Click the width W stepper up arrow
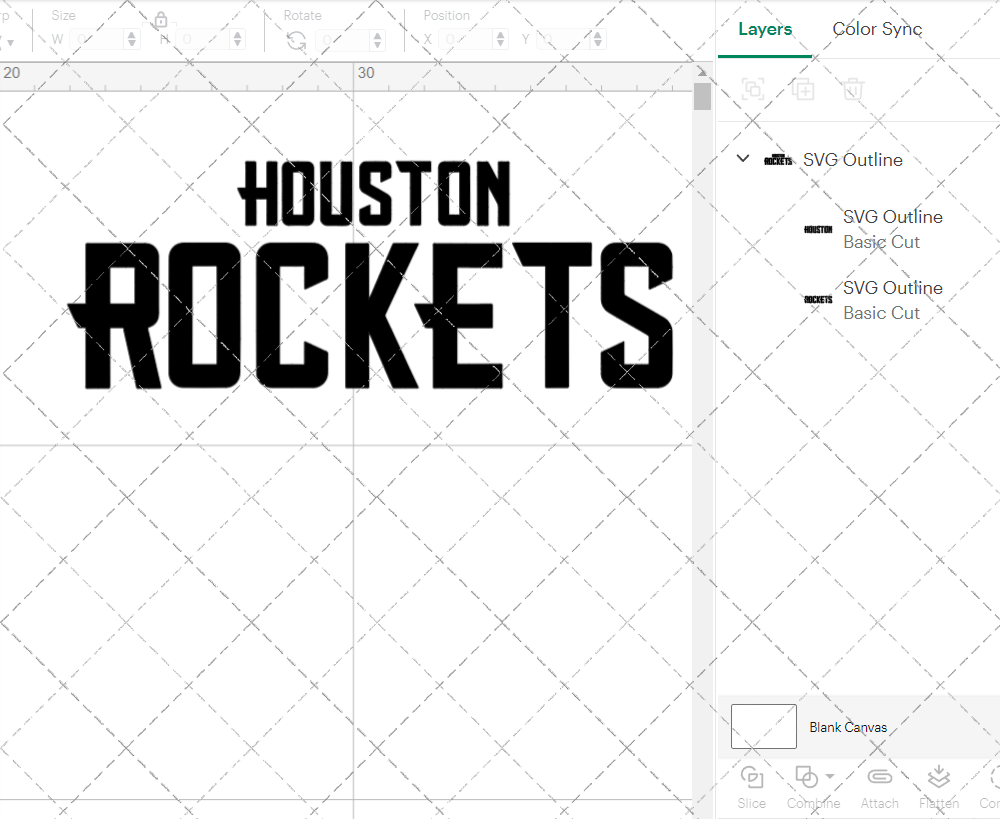Screen dimensions: 1000x819 130,33
